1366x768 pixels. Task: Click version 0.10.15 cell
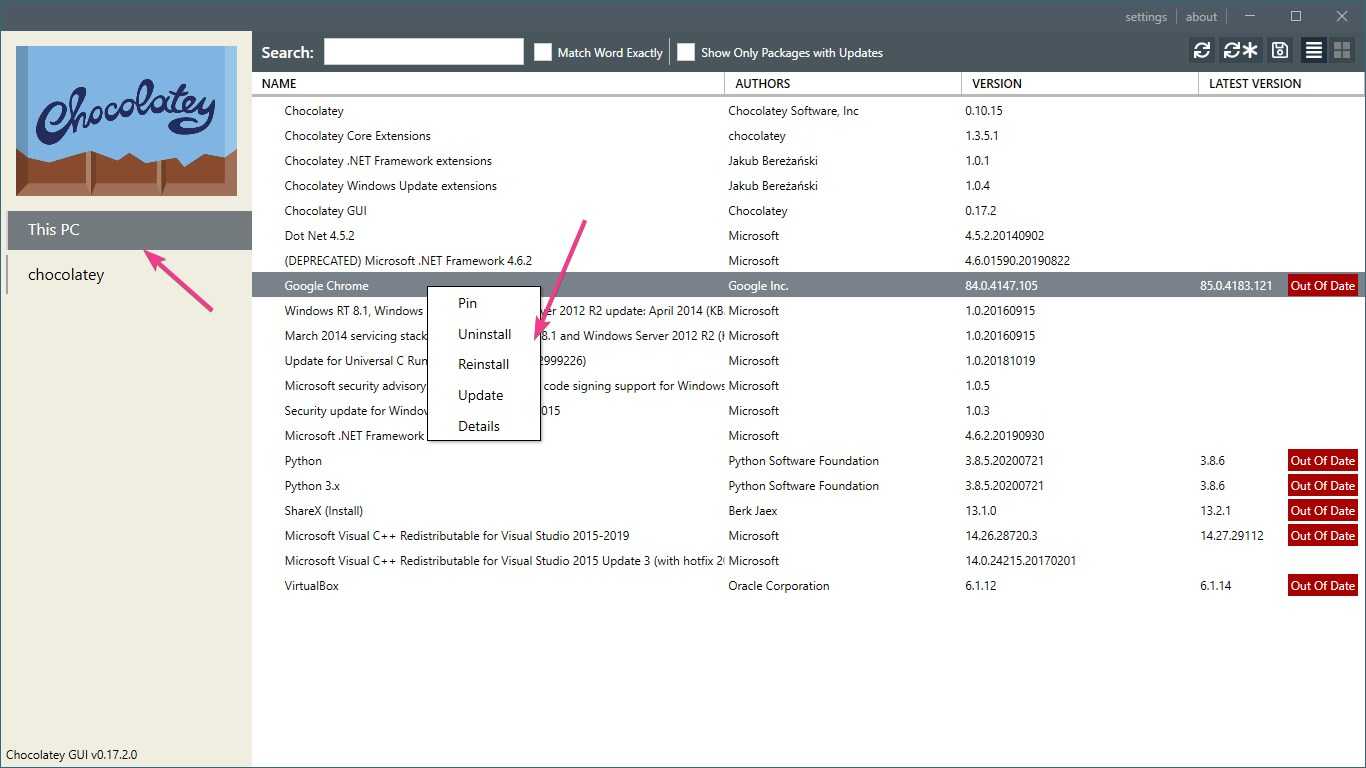(983, 111)
